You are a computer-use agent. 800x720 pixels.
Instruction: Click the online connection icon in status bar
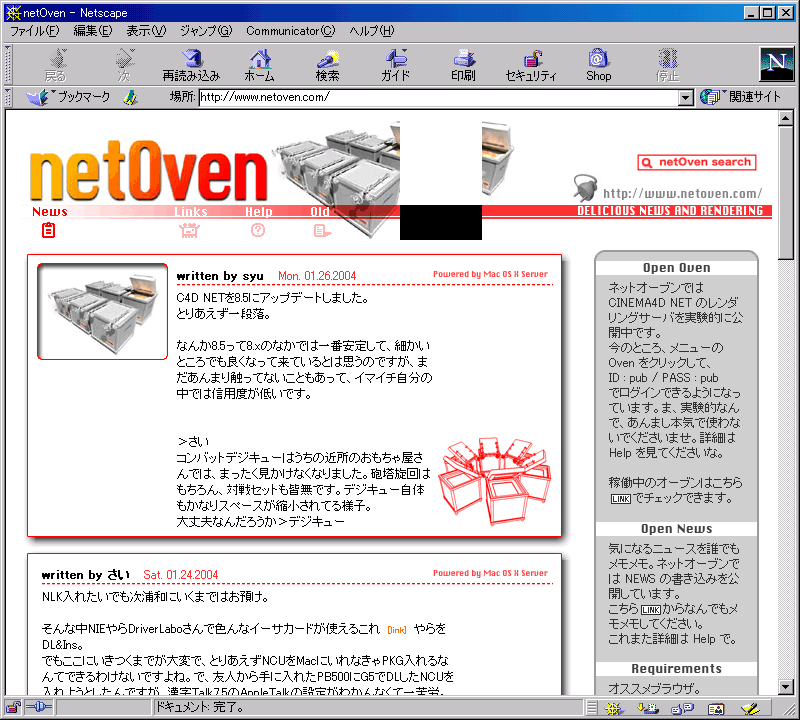click(x=39, y=707)
